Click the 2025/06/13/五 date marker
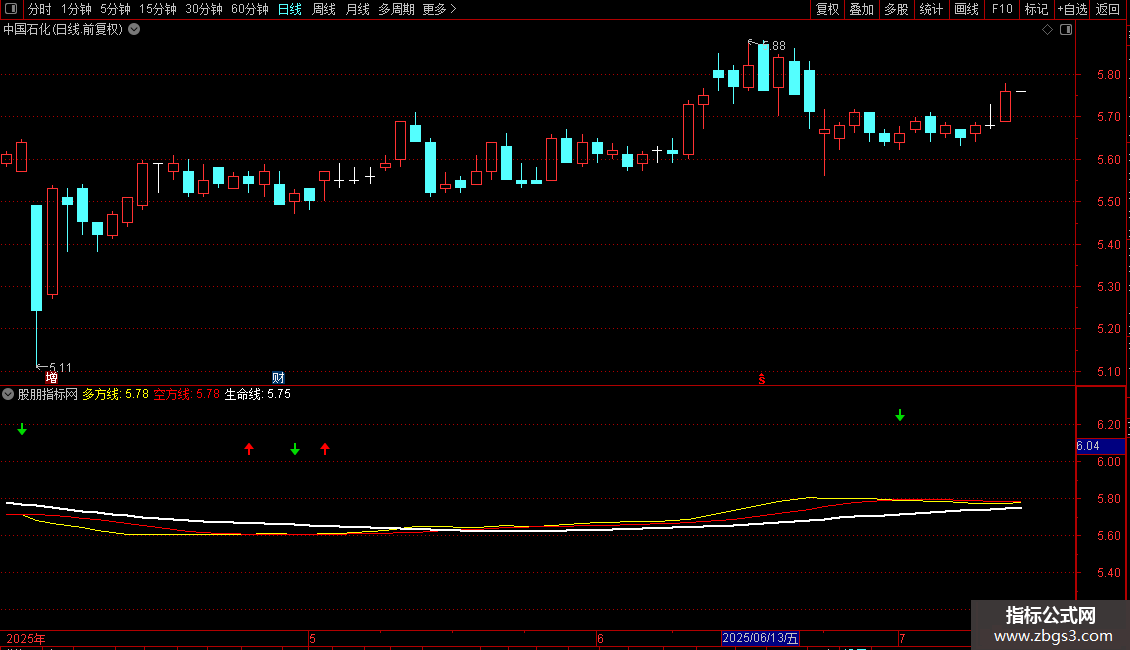 (x=760, y=638)
